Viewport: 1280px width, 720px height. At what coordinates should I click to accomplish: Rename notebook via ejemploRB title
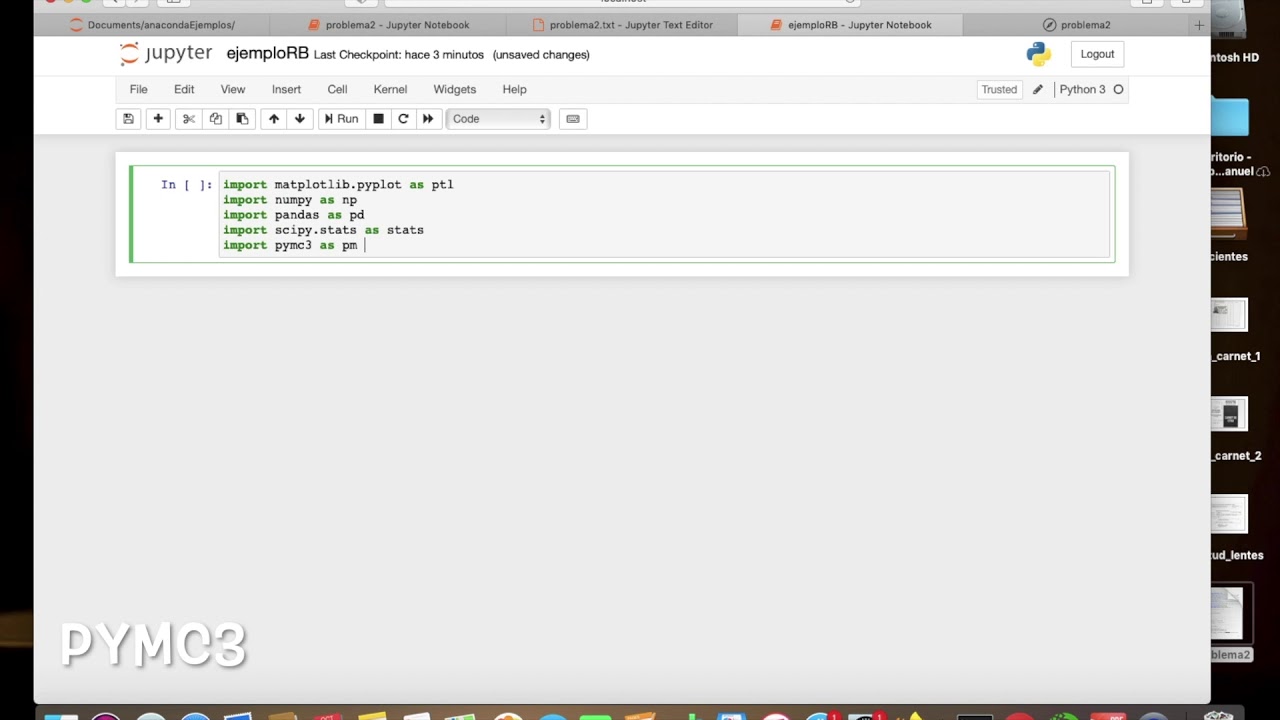point(267,54)
